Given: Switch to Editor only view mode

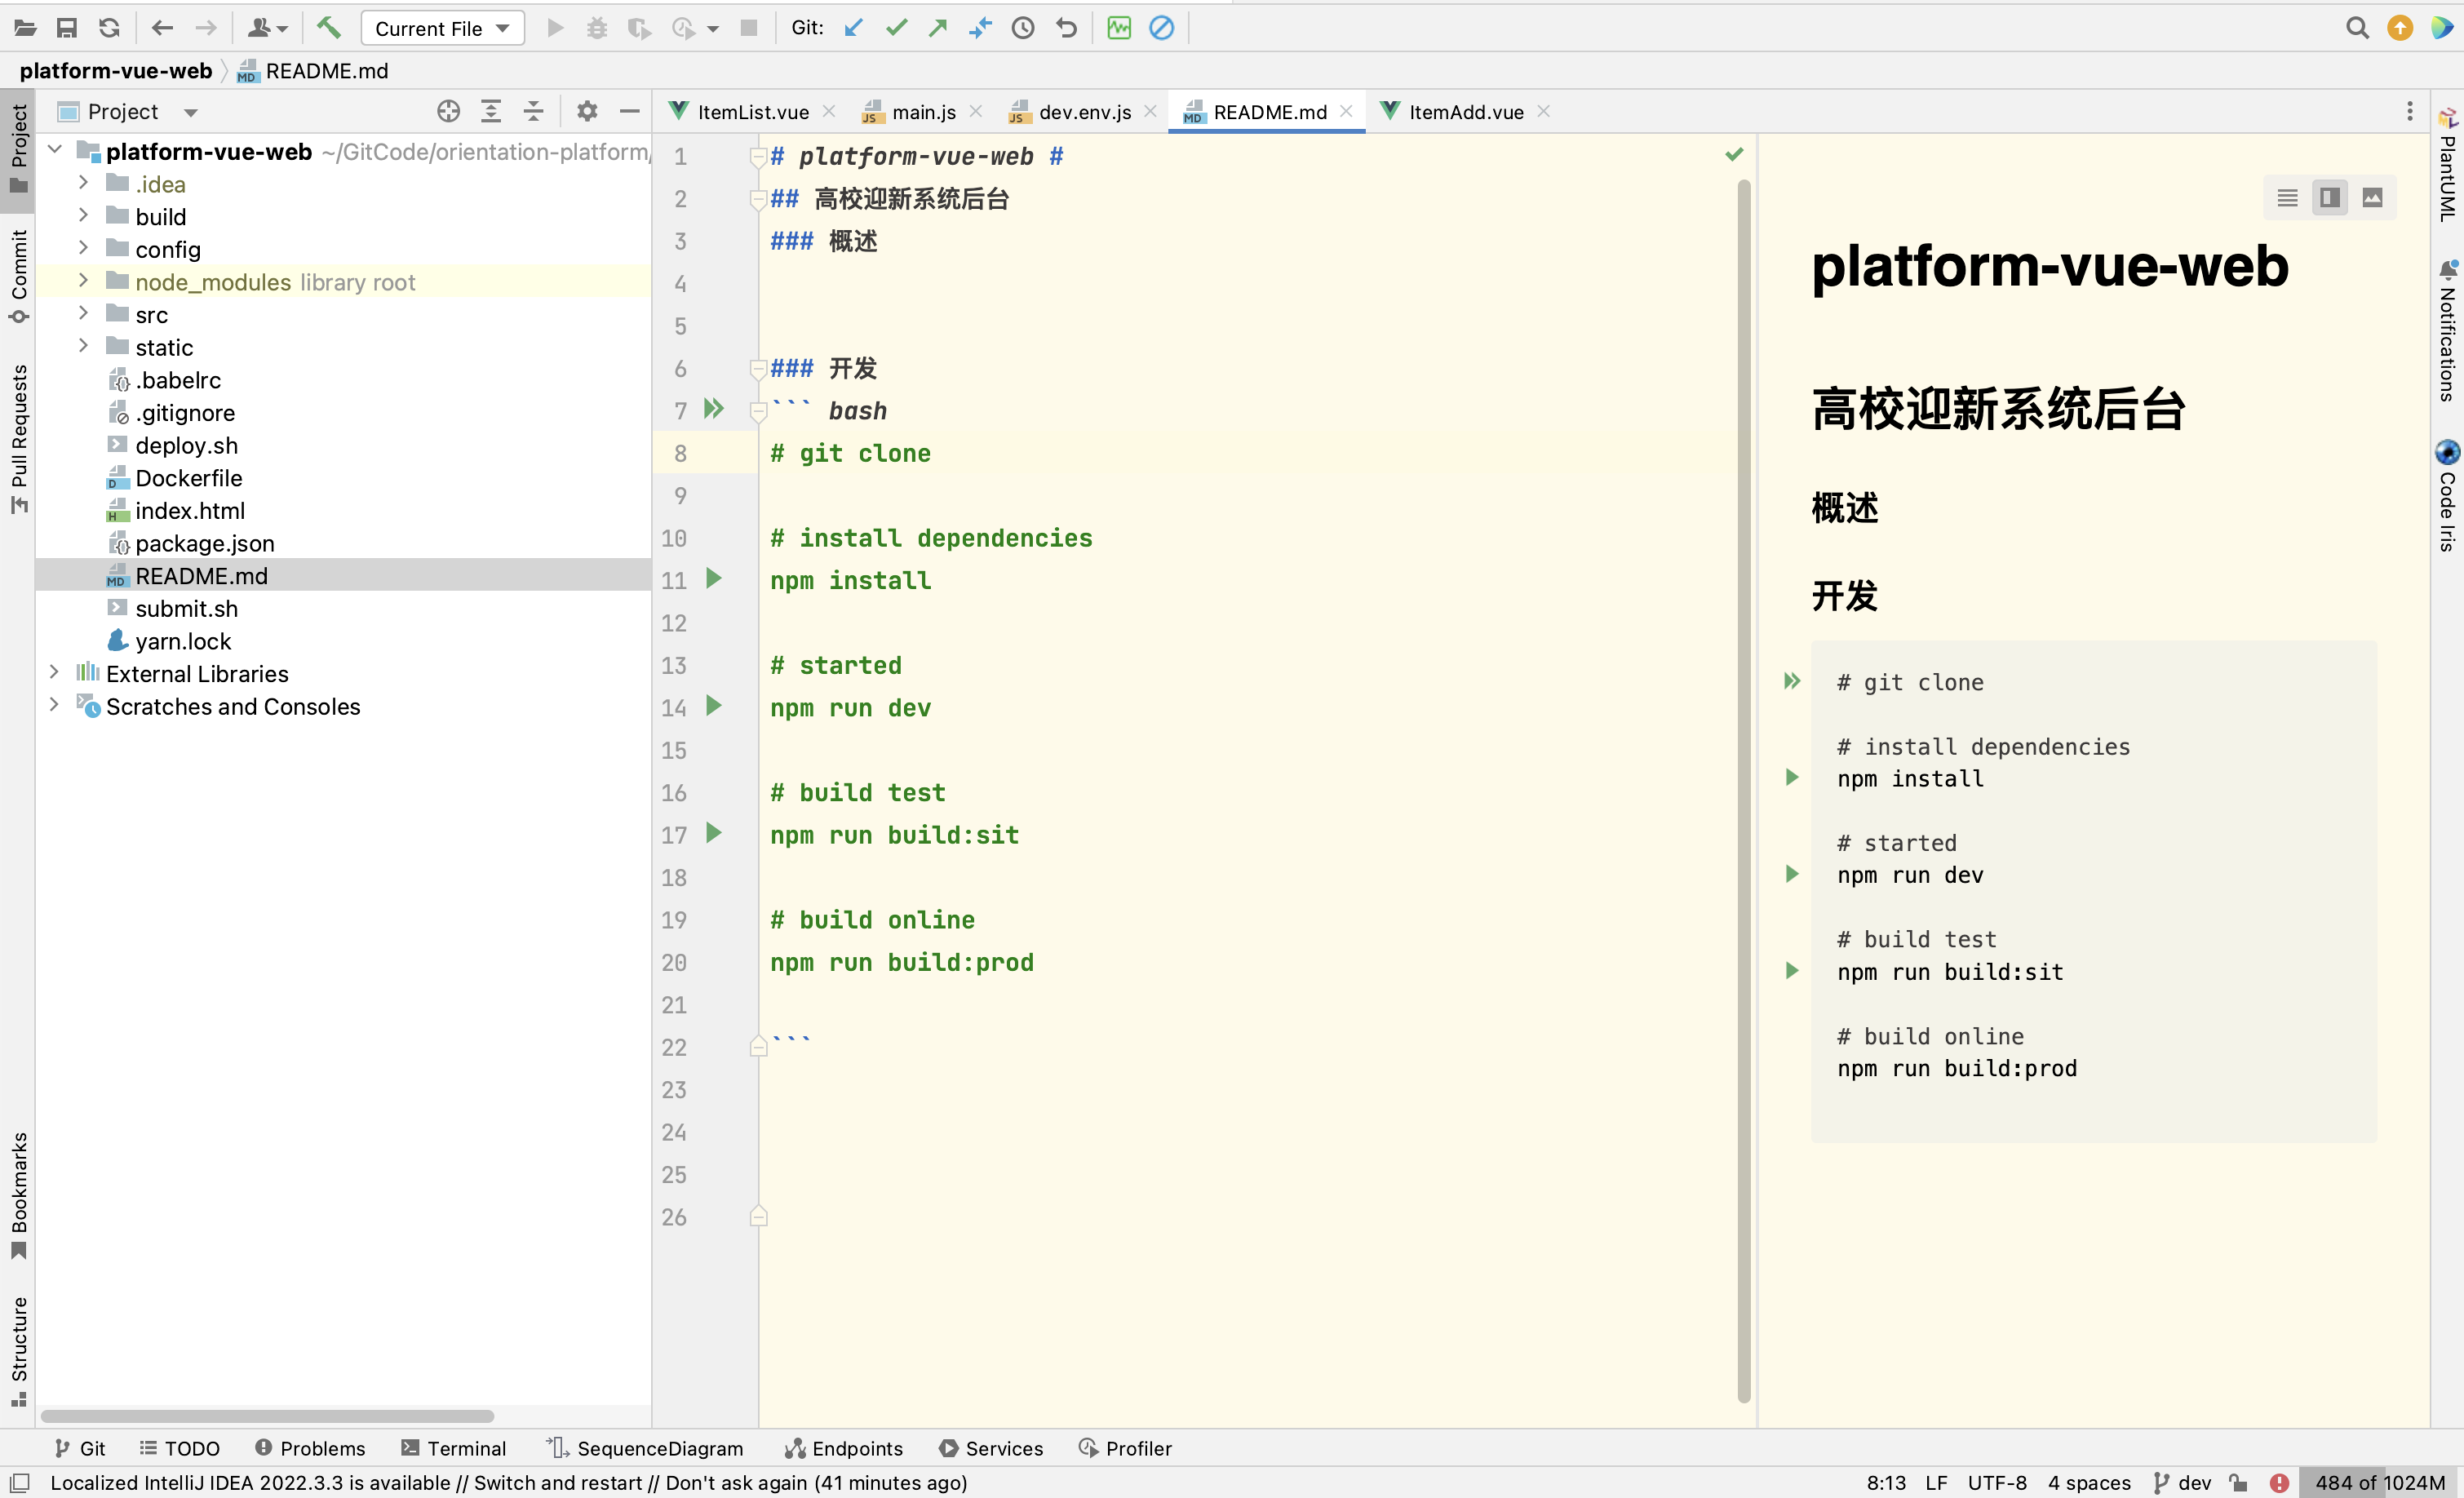Looking at the screenshot, I should 2287,198.
